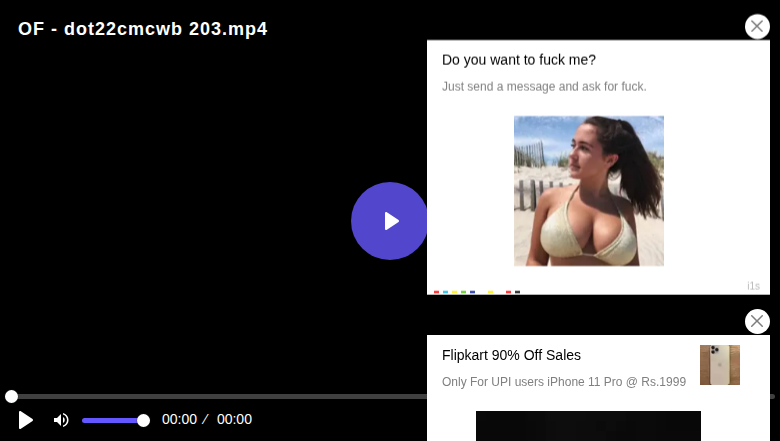Click the total duration readout
This screenshot has width=780, height=441.
(x=234, y=420)
